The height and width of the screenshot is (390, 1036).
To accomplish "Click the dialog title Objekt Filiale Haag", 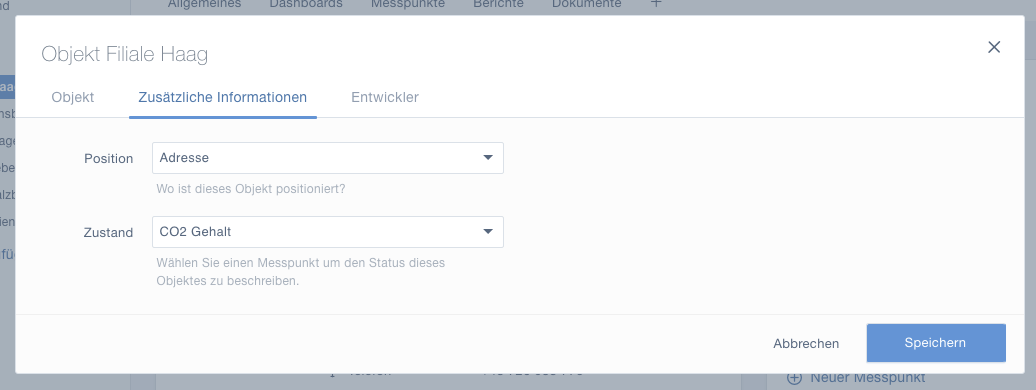I will (x=125, y=54).
